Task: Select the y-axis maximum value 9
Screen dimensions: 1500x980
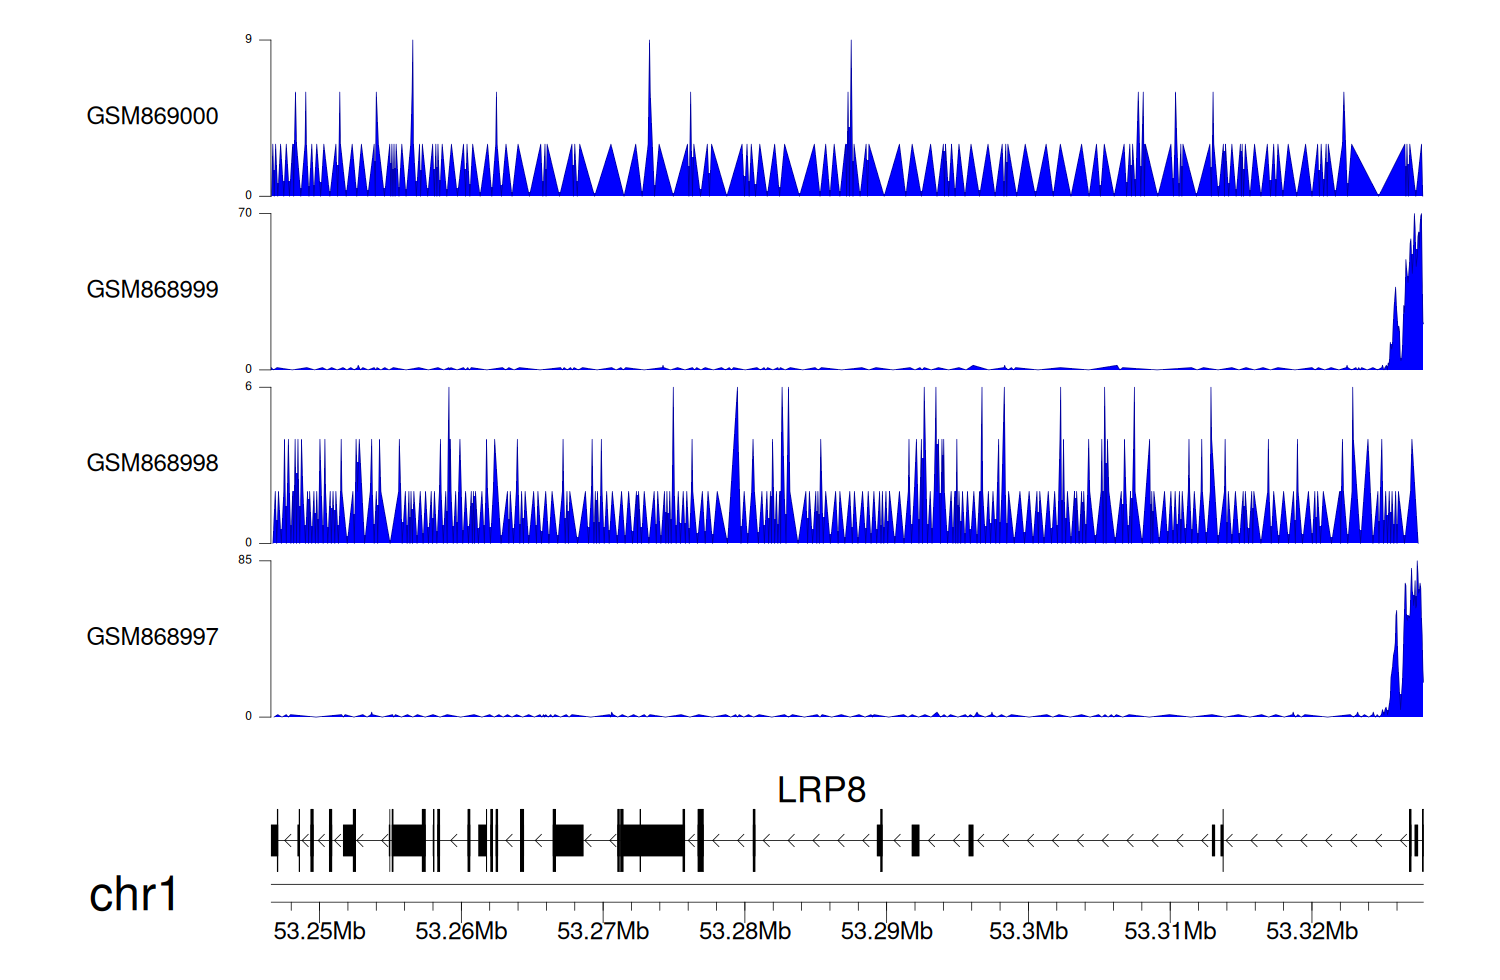Action: click(x=248, y=40)
